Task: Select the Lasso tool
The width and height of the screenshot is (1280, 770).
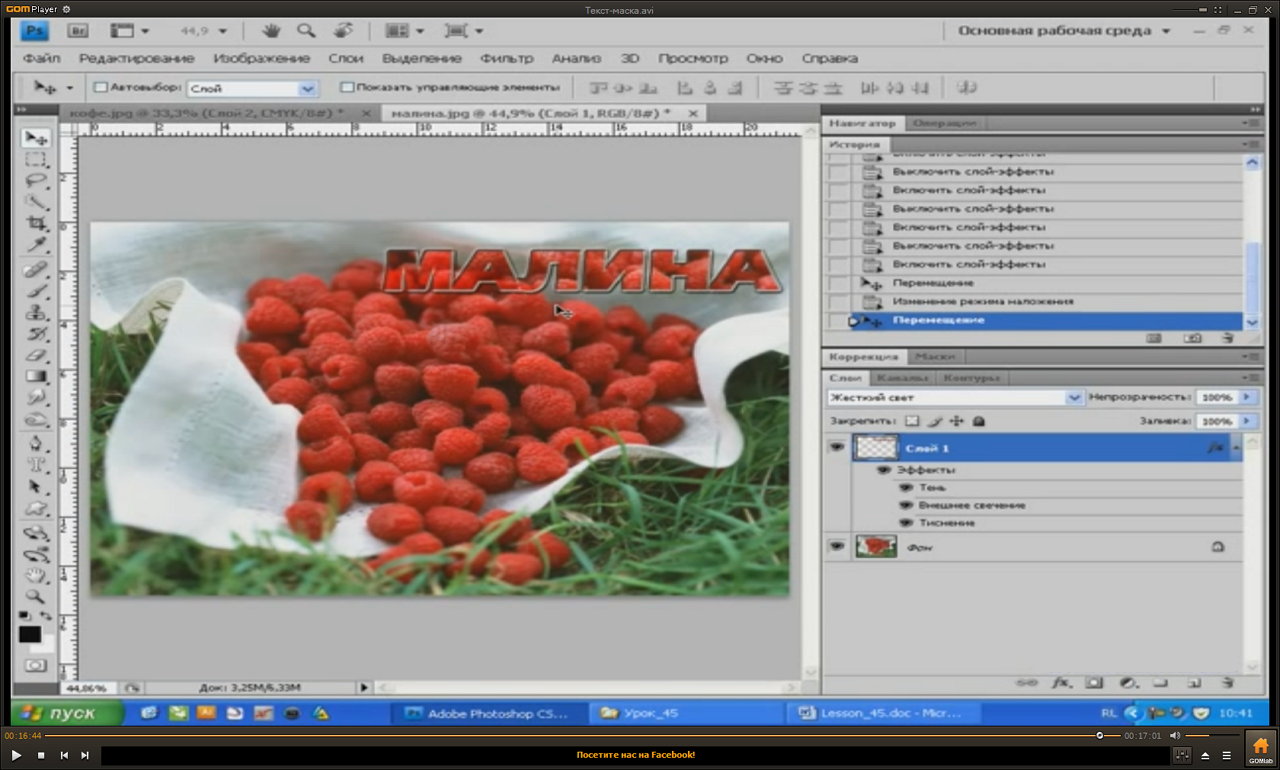Action: coord(36,181)
